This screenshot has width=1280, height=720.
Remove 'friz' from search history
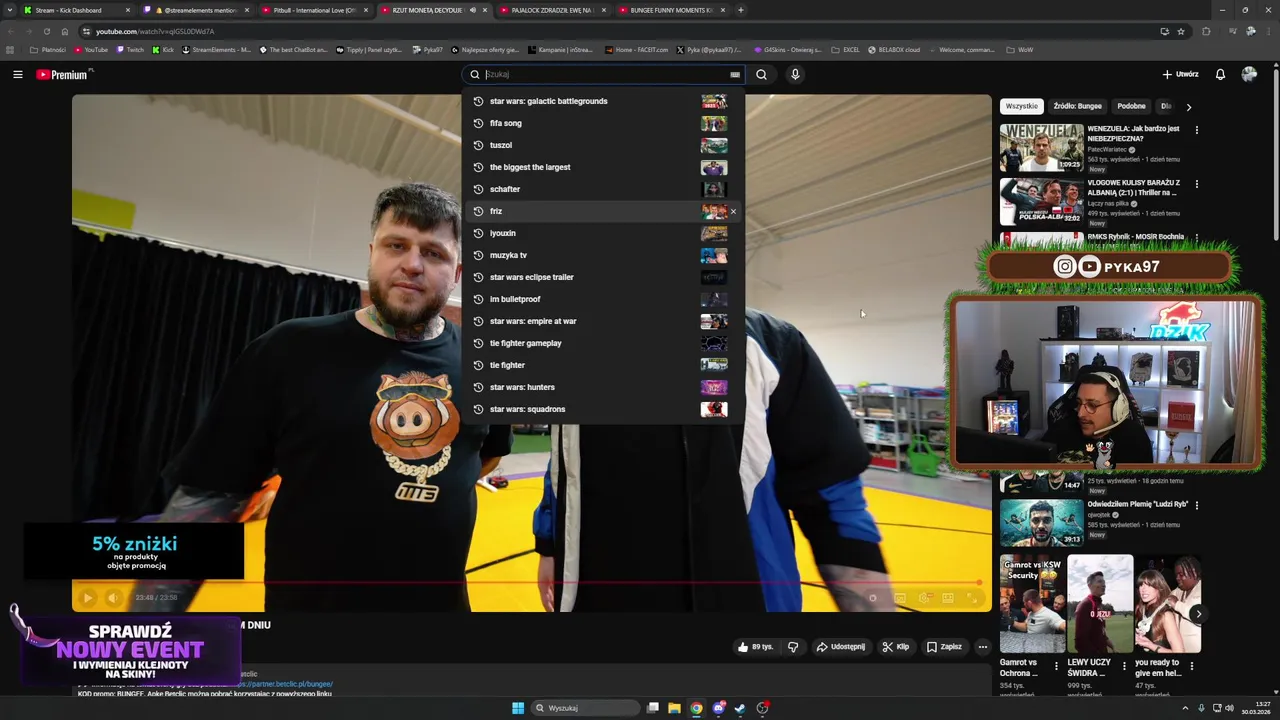point(733,211)
